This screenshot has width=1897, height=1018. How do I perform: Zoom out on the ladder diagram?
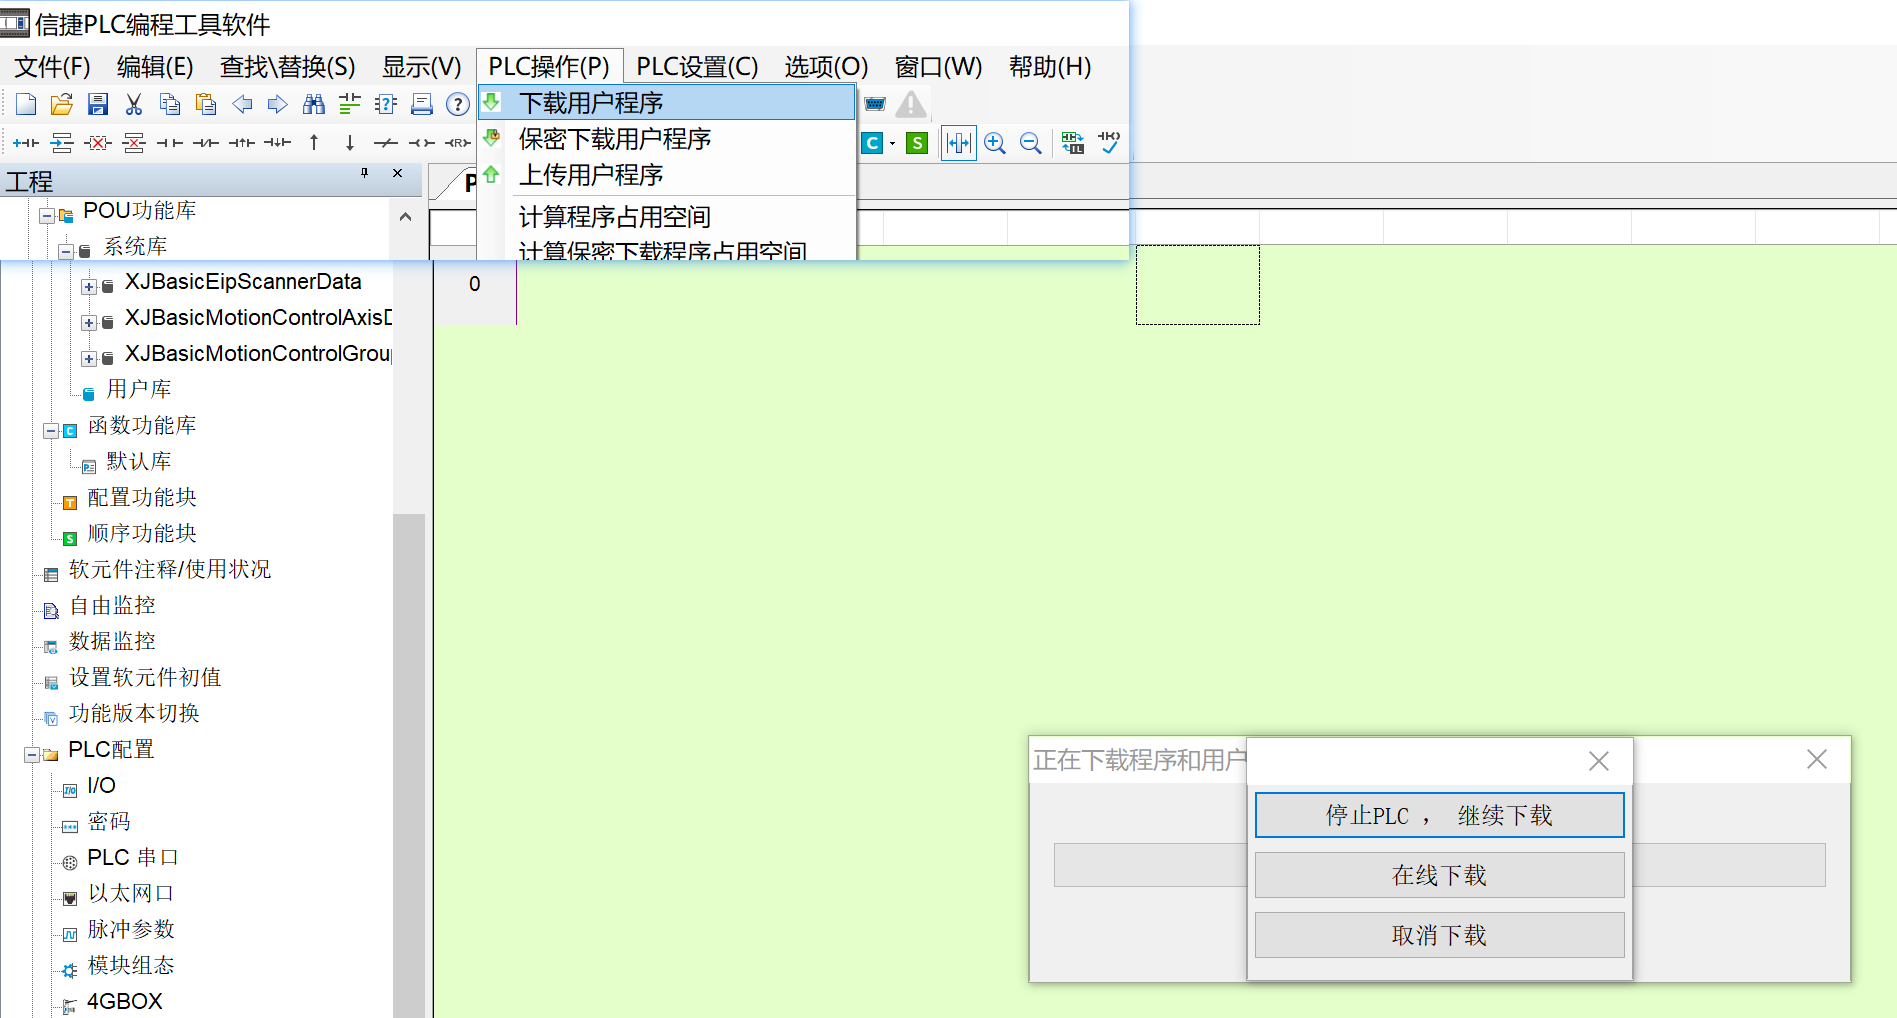click(1031, 143)
